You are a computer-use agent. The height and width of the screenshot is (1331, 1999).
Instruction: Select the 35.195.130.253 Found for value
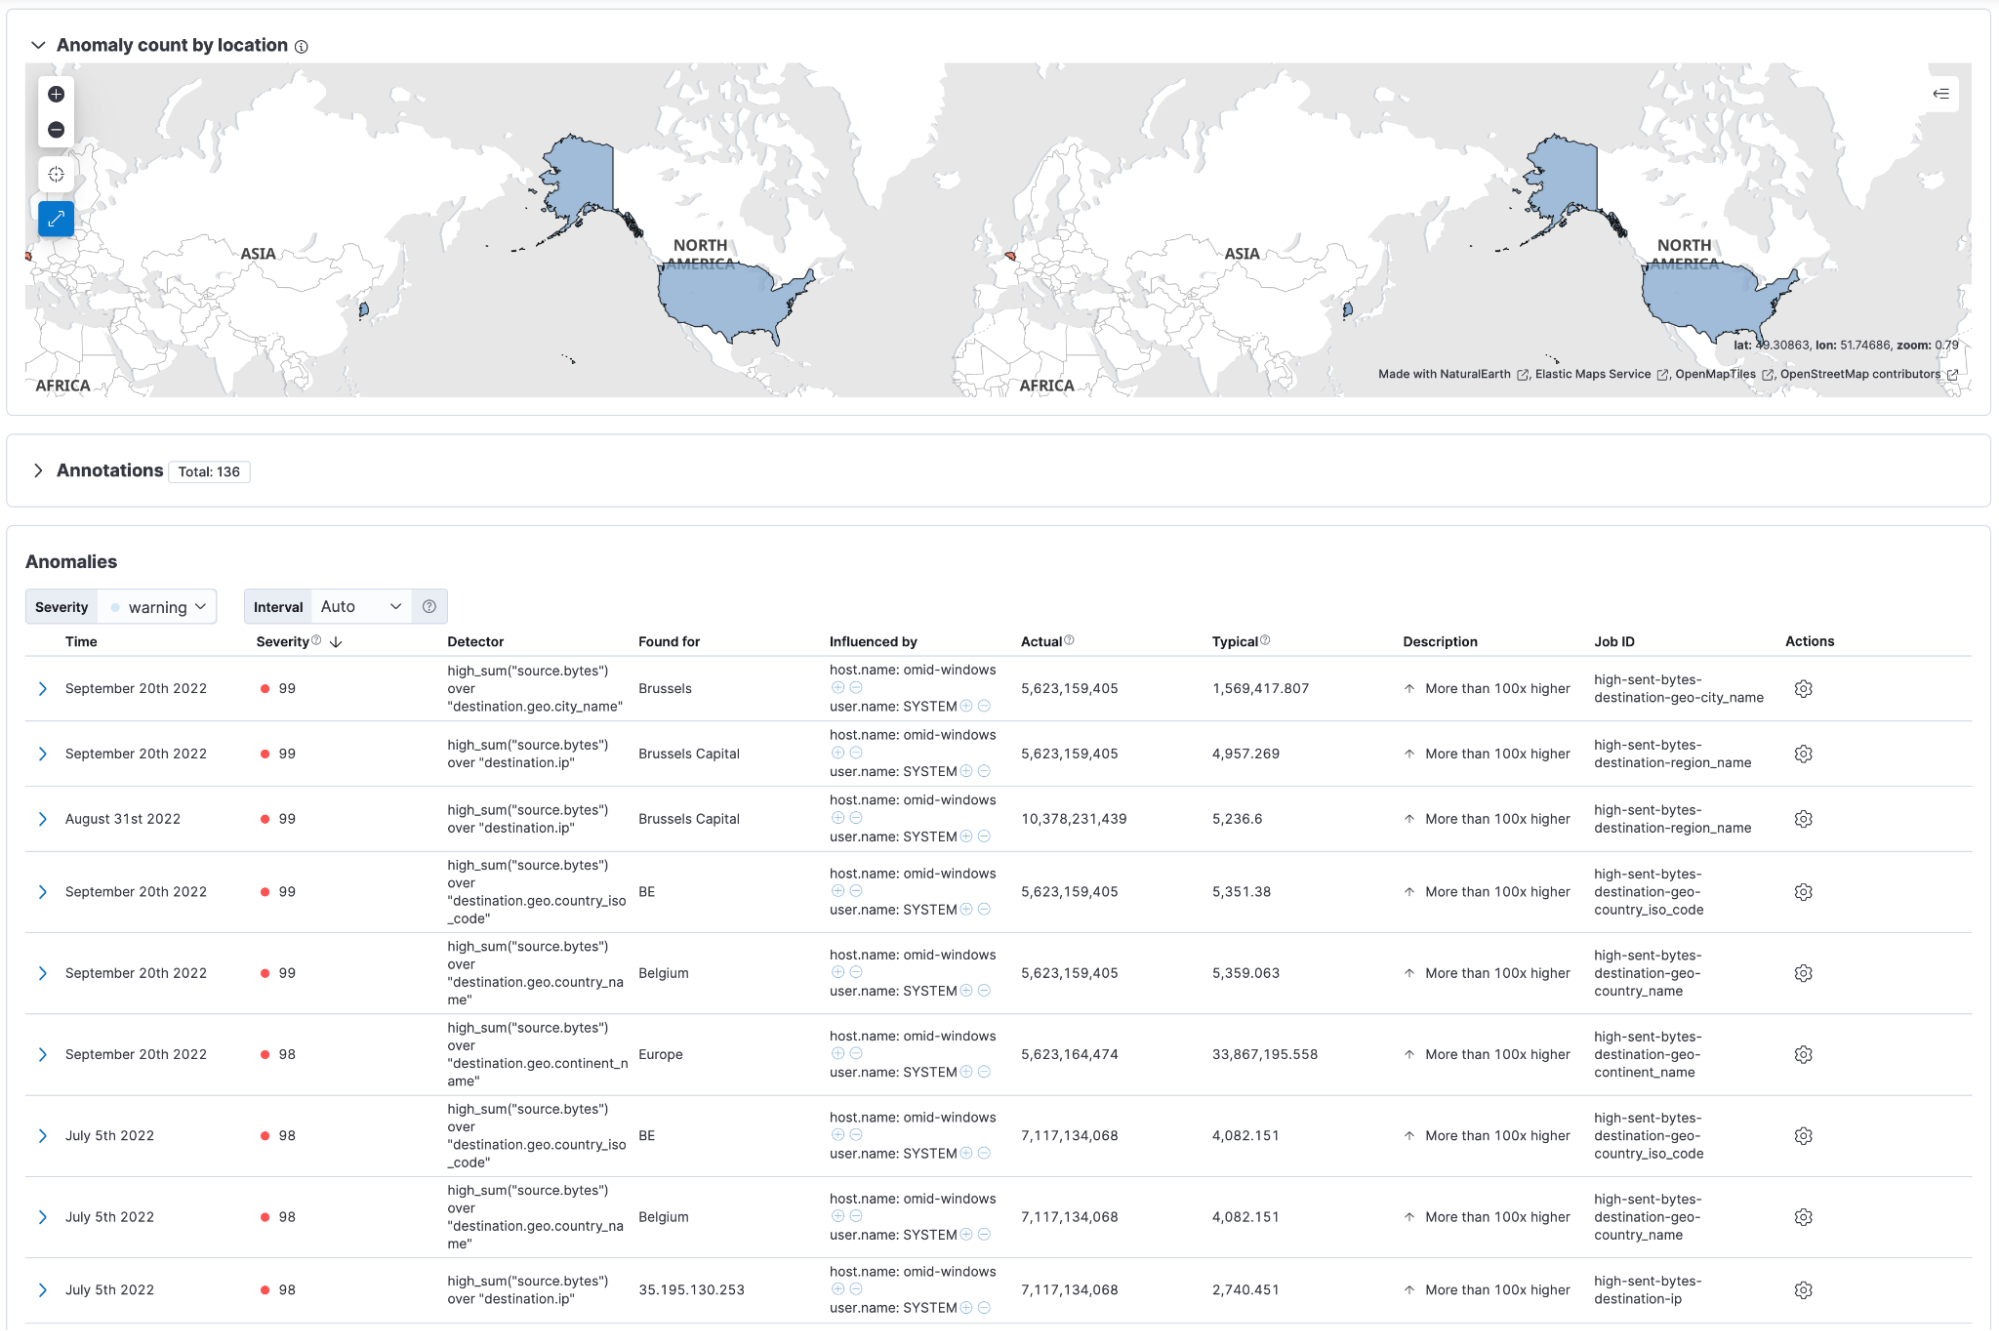(x=691, y=1291)
